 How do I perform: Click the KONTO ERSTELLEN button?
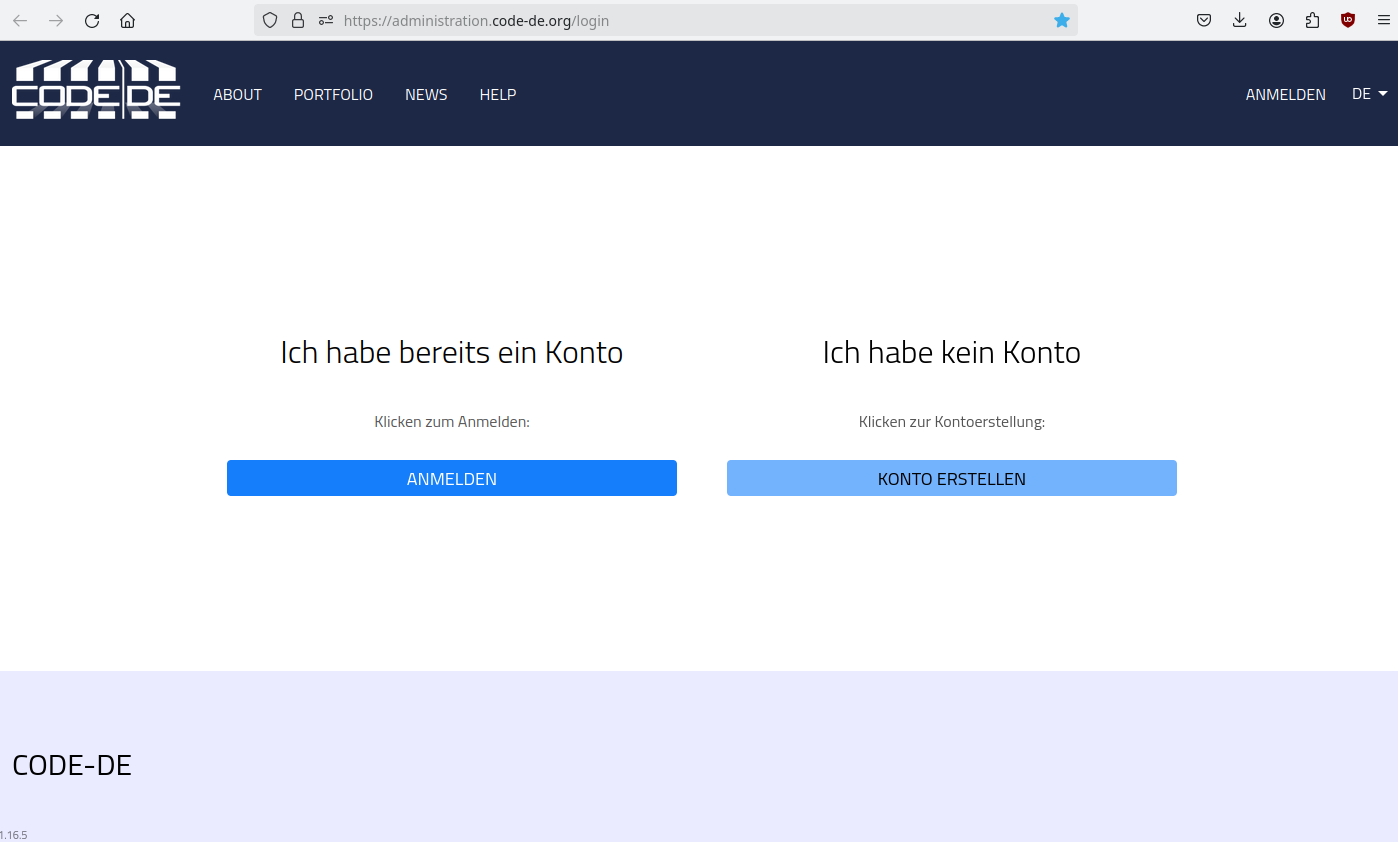tap(952, 478)
